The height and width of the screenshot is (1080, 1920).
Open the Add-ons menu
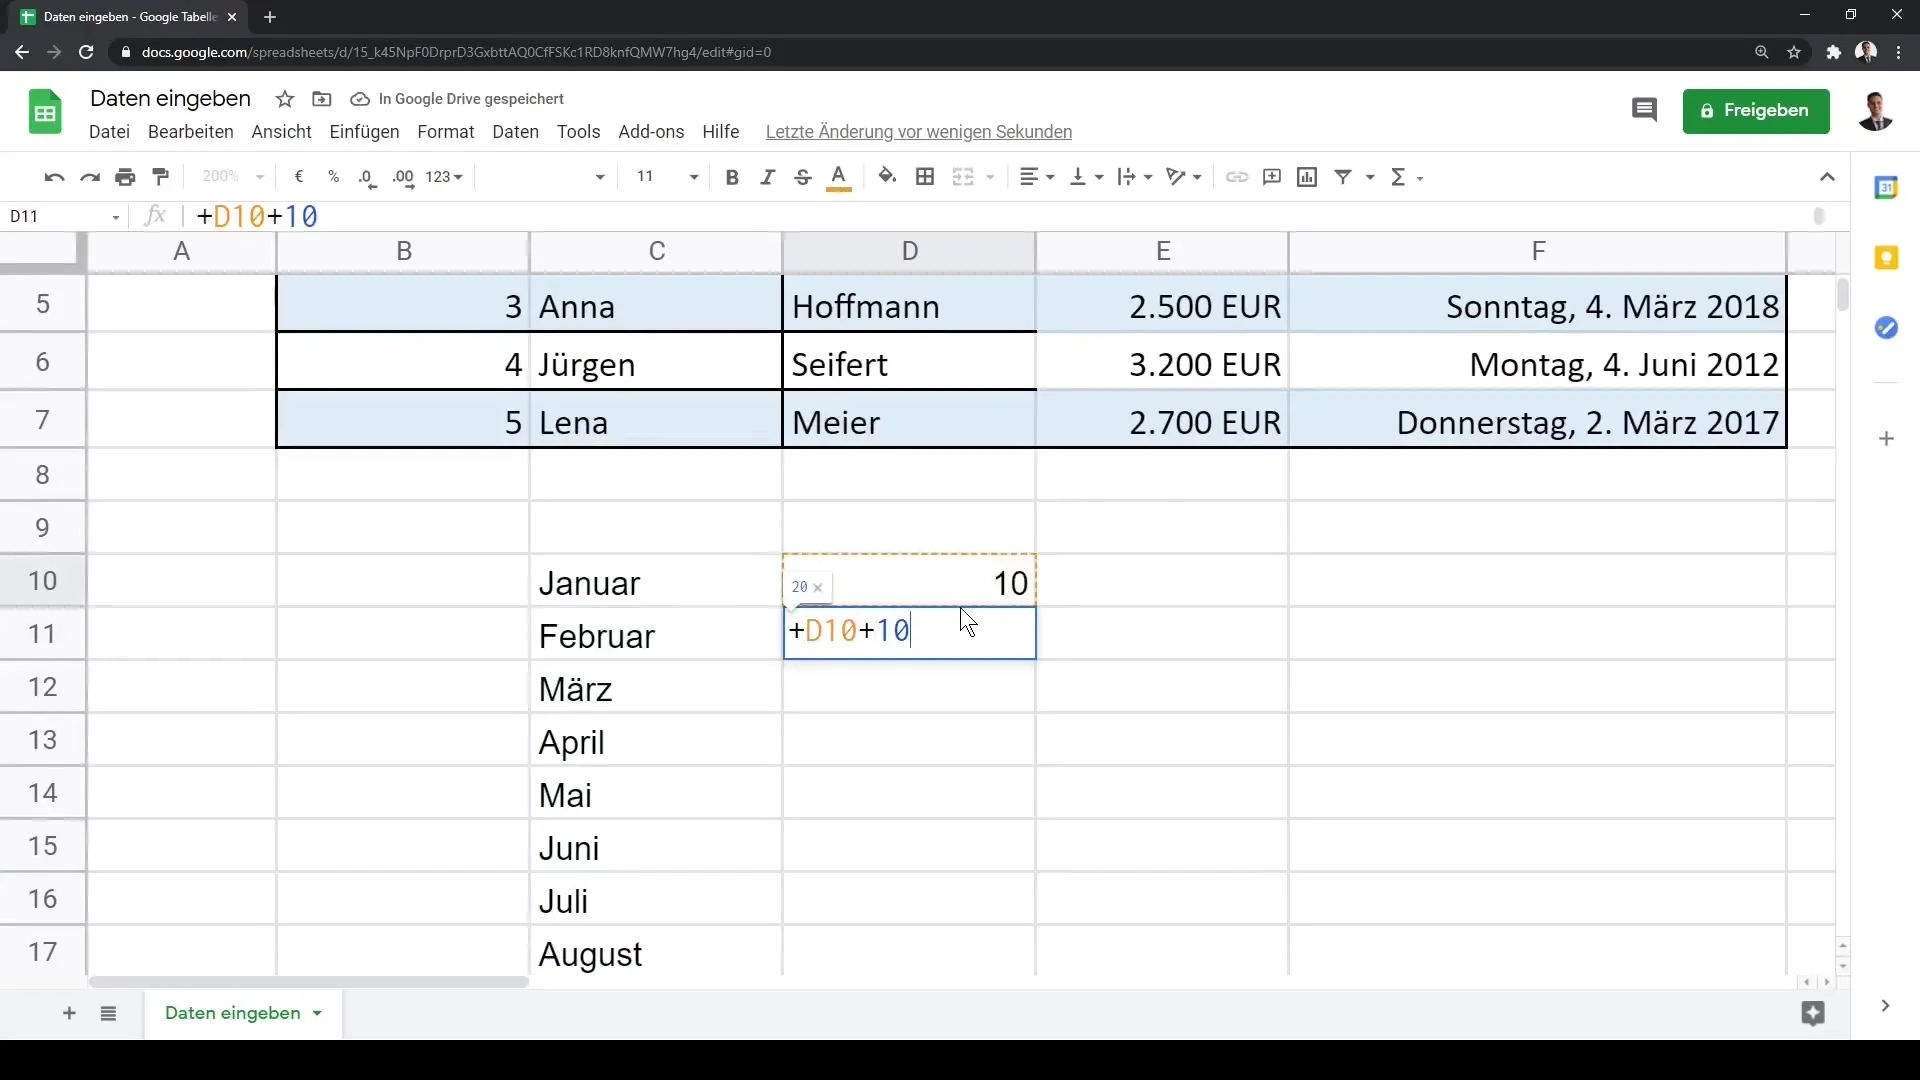(x=651, y=132)
